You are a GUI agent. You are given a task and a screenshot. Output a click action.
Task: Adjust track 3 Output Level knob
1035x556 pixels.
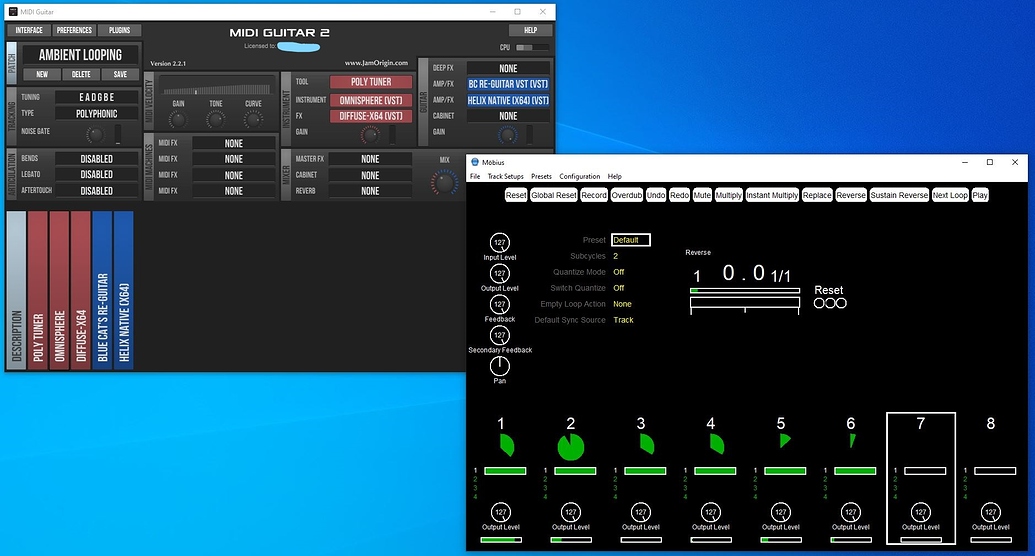point(640,512)
